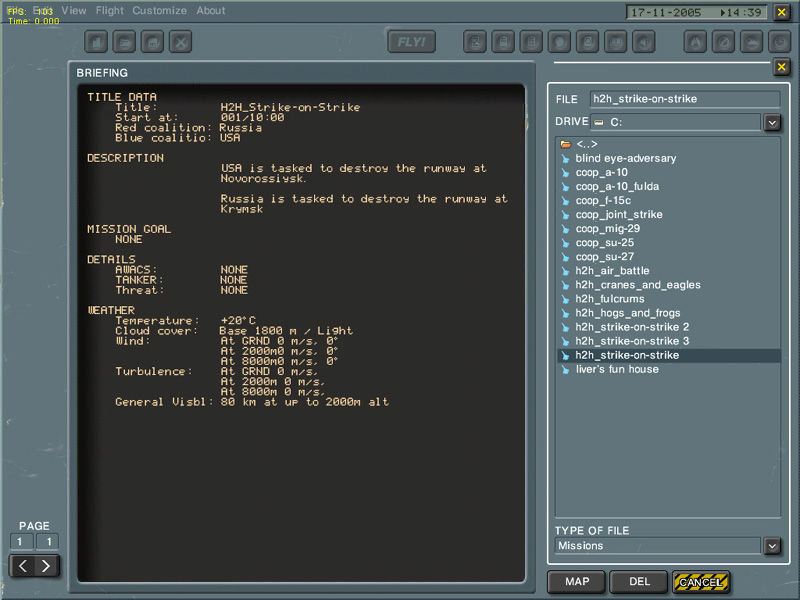800x600 pixels.
Task: Open the View menu
Action: [74, 10]
